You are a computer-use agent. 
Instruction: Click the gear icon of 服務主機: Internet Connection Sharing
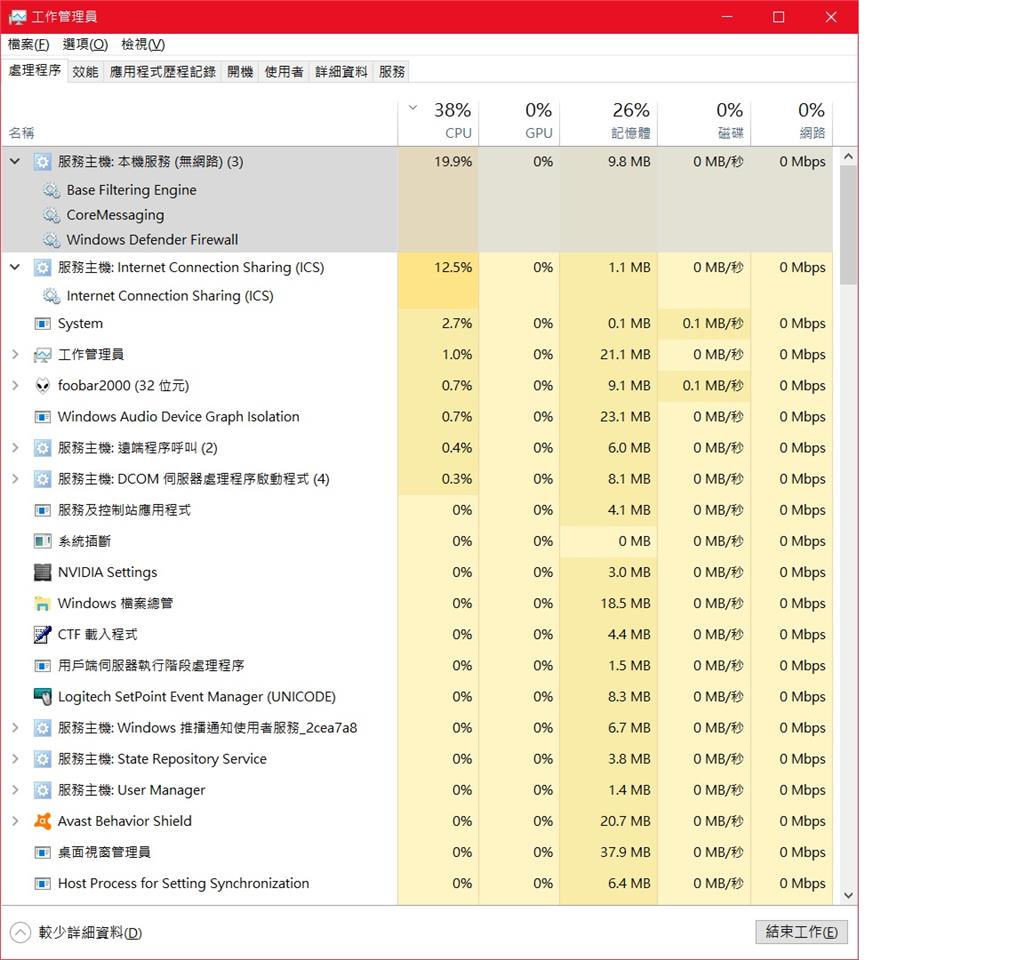tap(42, 268)
